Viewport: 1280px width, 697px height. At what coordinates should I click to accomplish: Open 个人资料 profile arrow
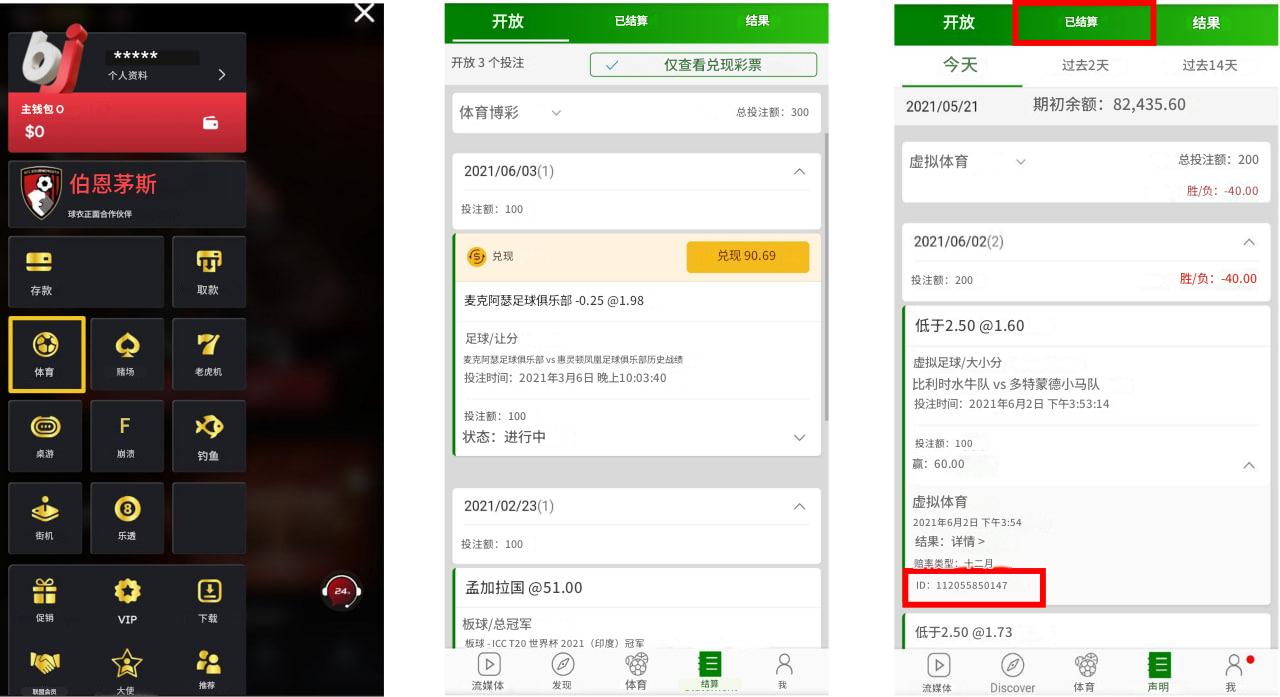tap(222, 75)
